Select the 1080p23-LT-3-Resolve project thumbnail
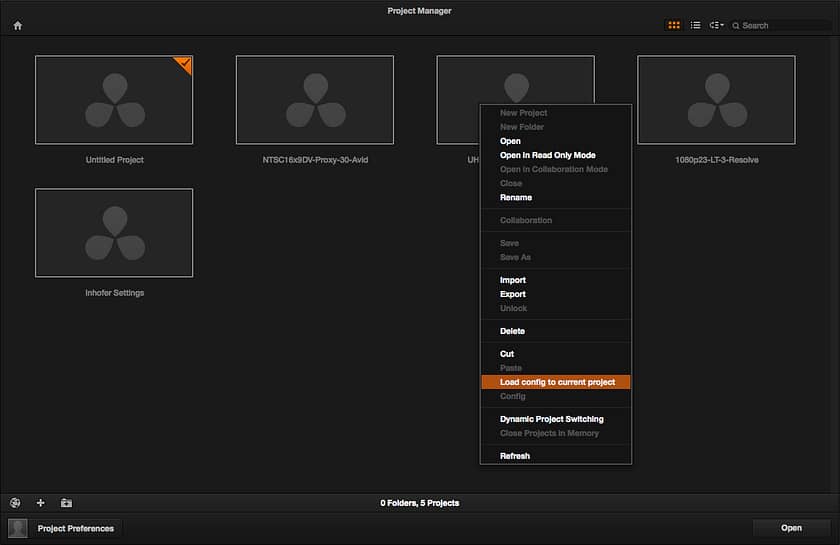The height and width of the screenshot is (545, 840). coord(716,100)
